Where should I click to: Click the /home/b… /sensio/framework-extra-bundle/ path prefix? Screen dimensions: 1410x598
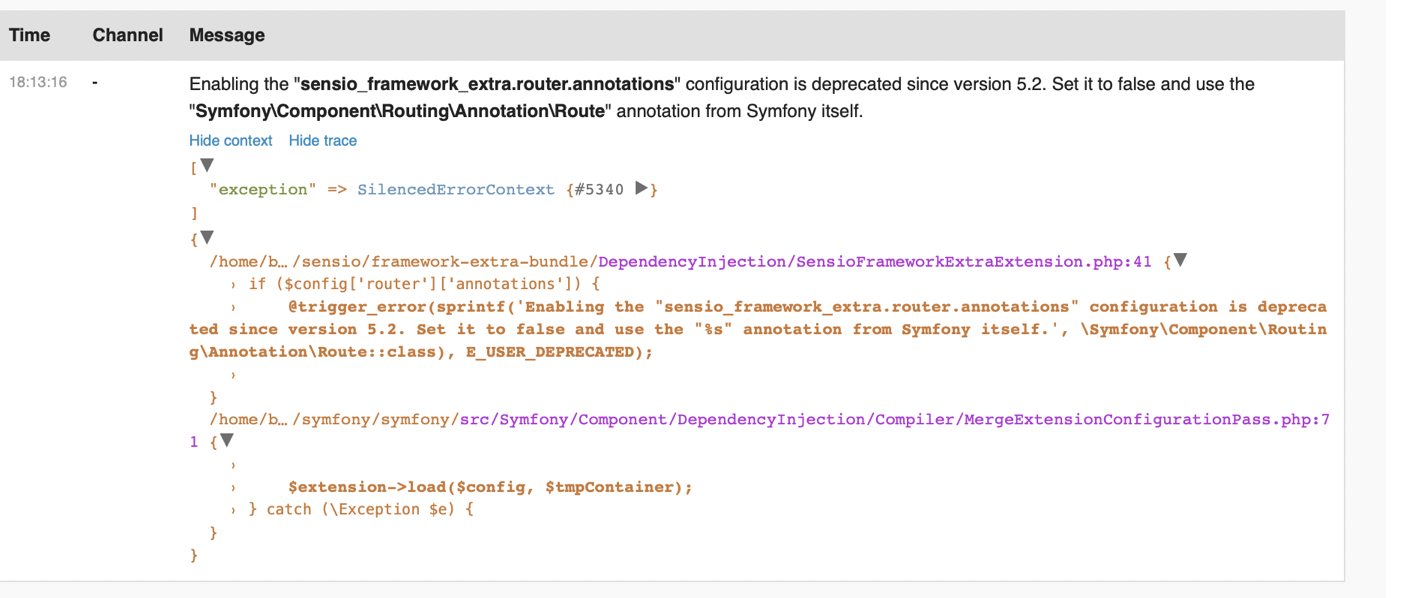(403, 262)
